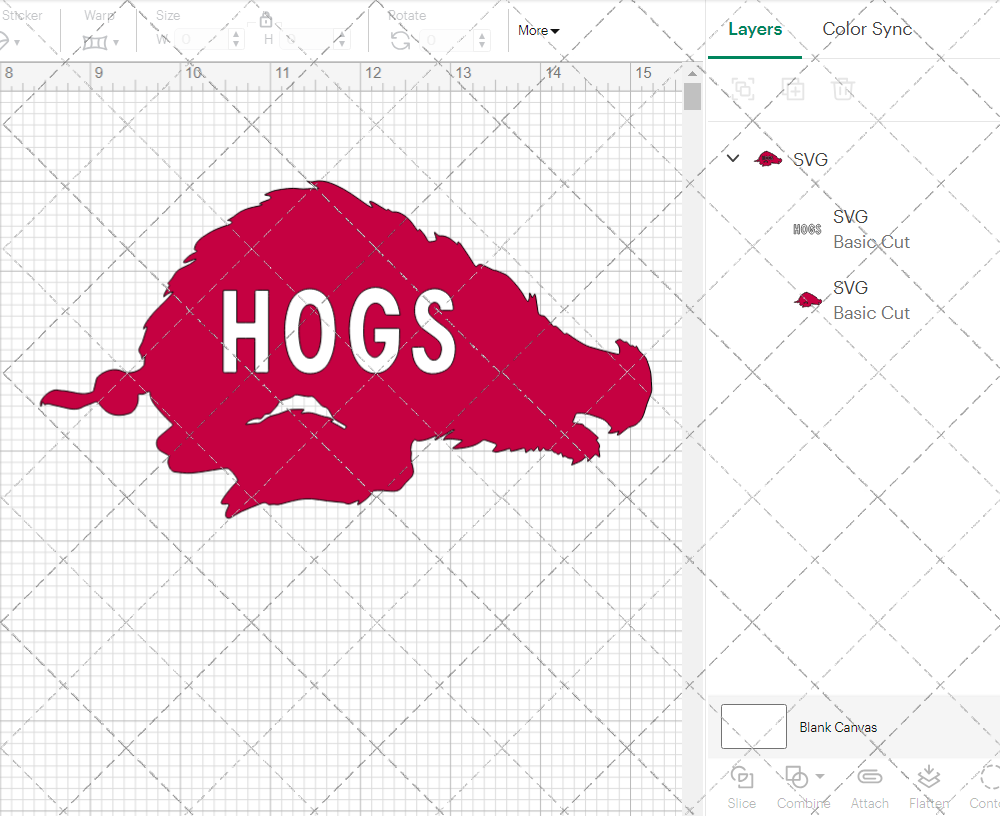Select the Layers tab
1000x816 pixels.
click(x=755, y=29)
